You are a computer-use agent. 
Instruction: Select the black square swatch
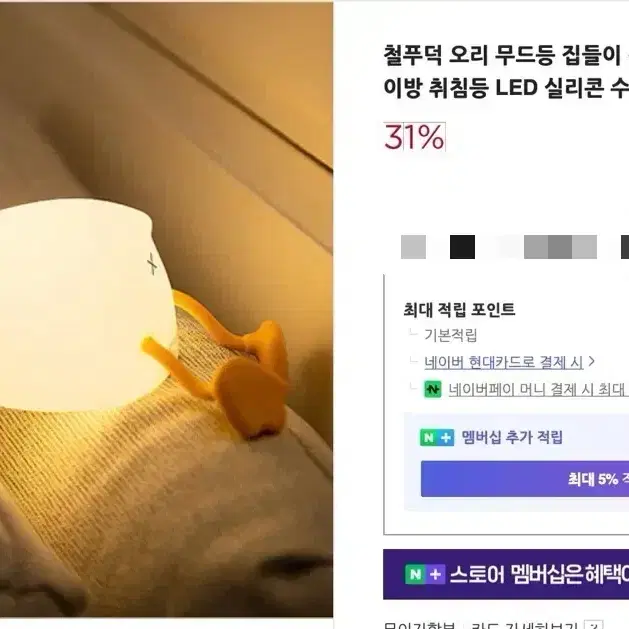click(x=462, y=247)
